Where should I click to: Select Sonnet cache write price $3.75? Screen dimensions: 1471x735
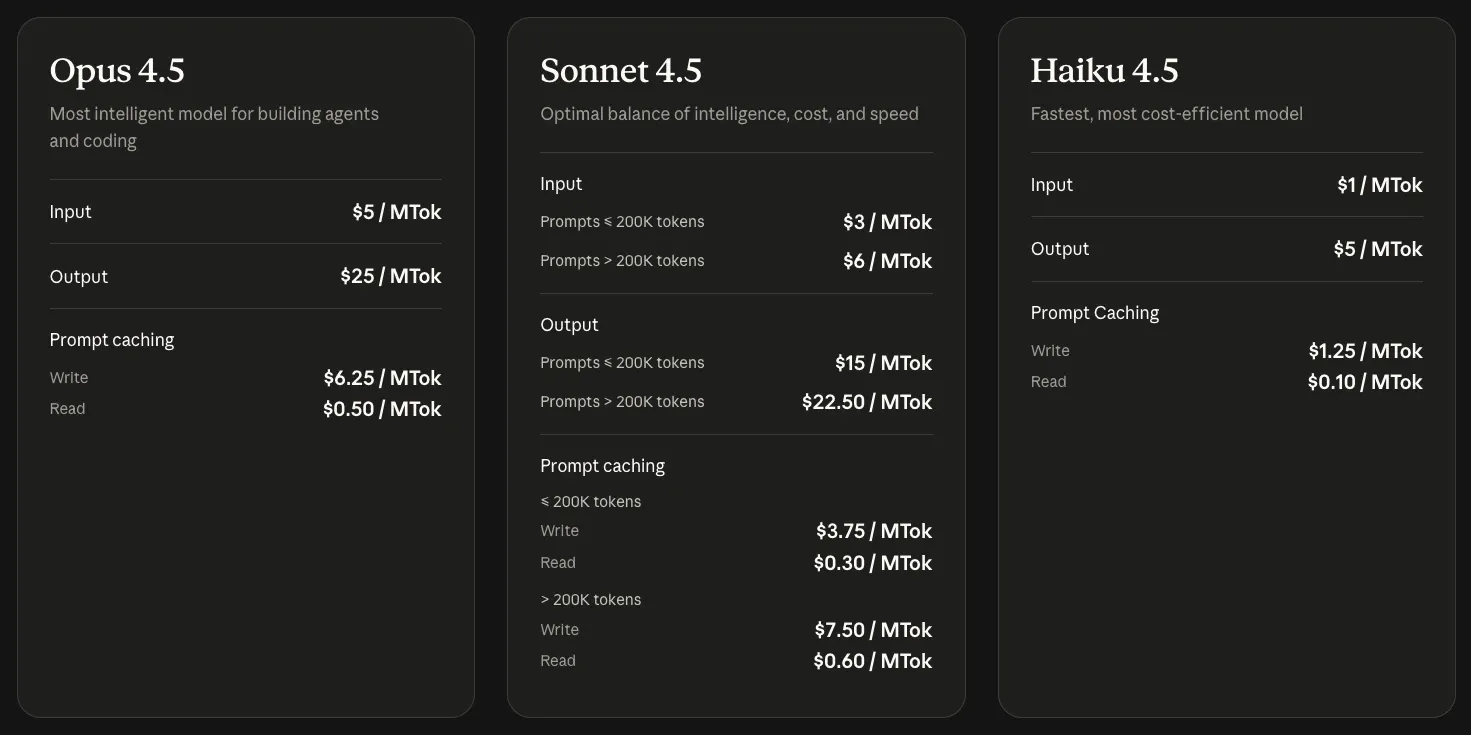pyautogui.click(x=874, y=531)
